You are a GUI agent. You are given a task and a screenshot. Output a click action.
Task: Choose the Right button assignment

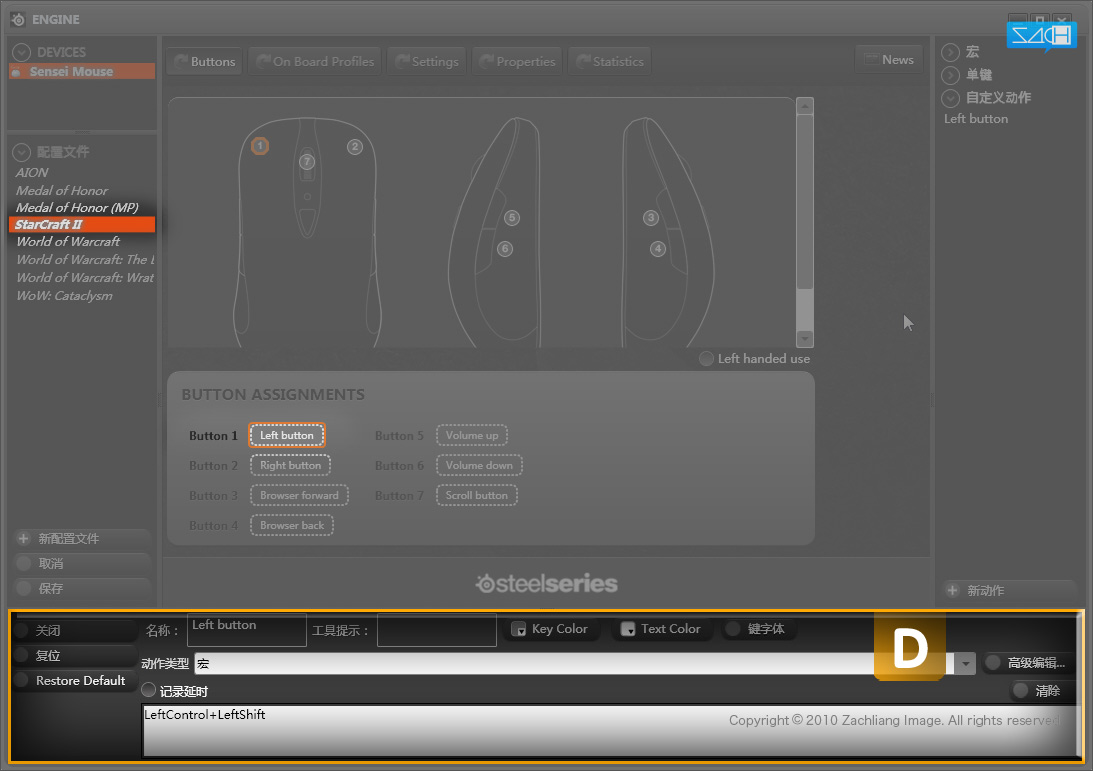[x=290, y=465]
